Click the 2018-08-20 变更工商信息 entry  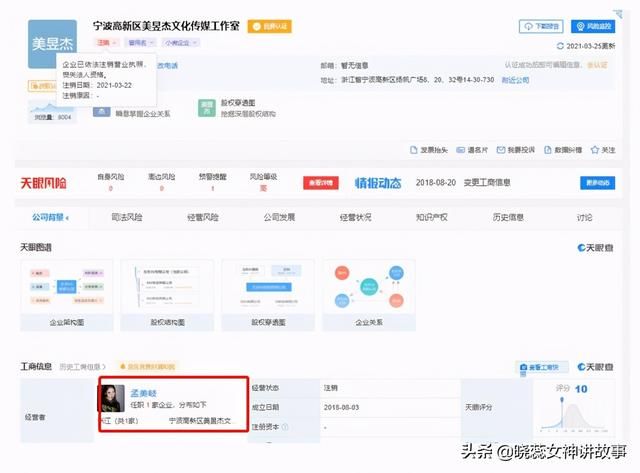pos(463,182)
